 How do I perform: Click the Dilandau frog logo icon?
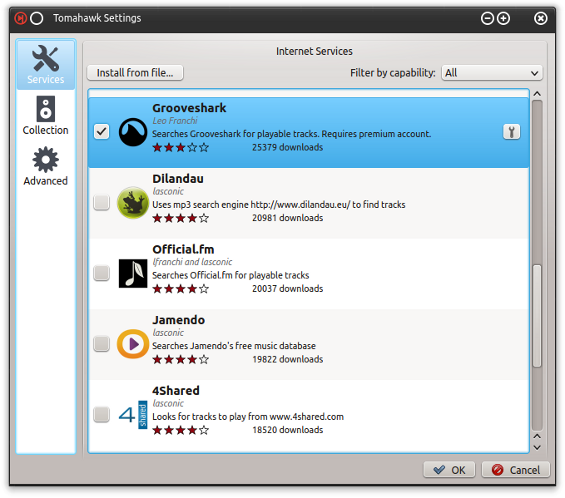pos(133,203)
